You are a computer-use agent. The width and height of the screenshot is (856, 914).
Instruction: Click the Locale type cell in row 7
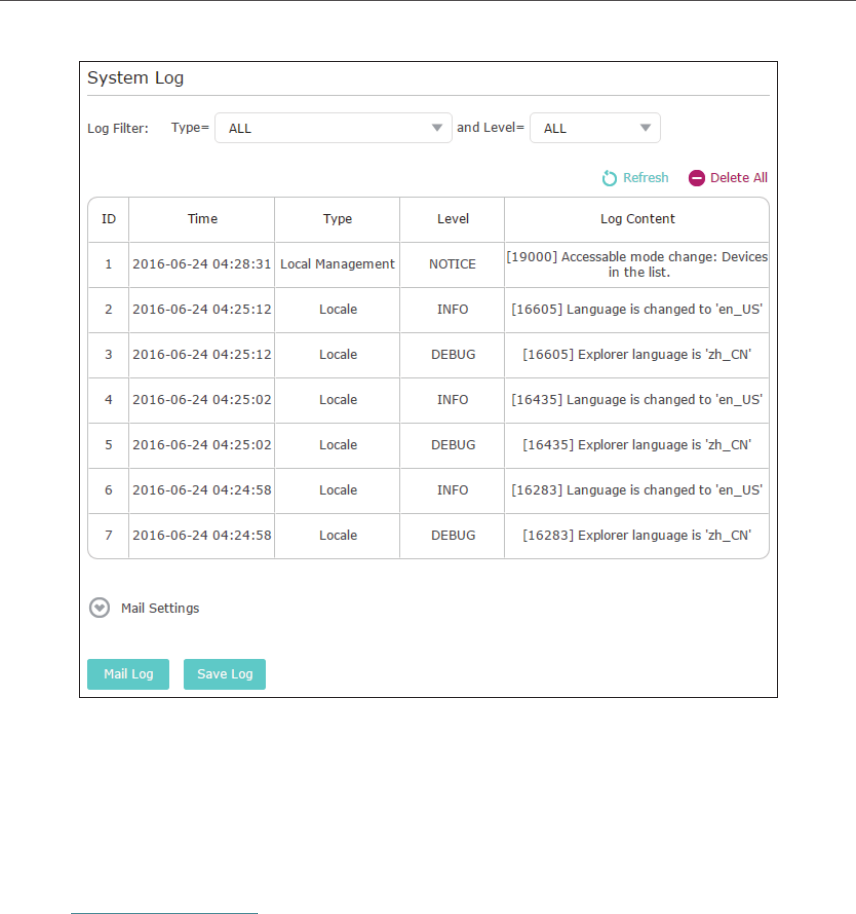point(338,535)
